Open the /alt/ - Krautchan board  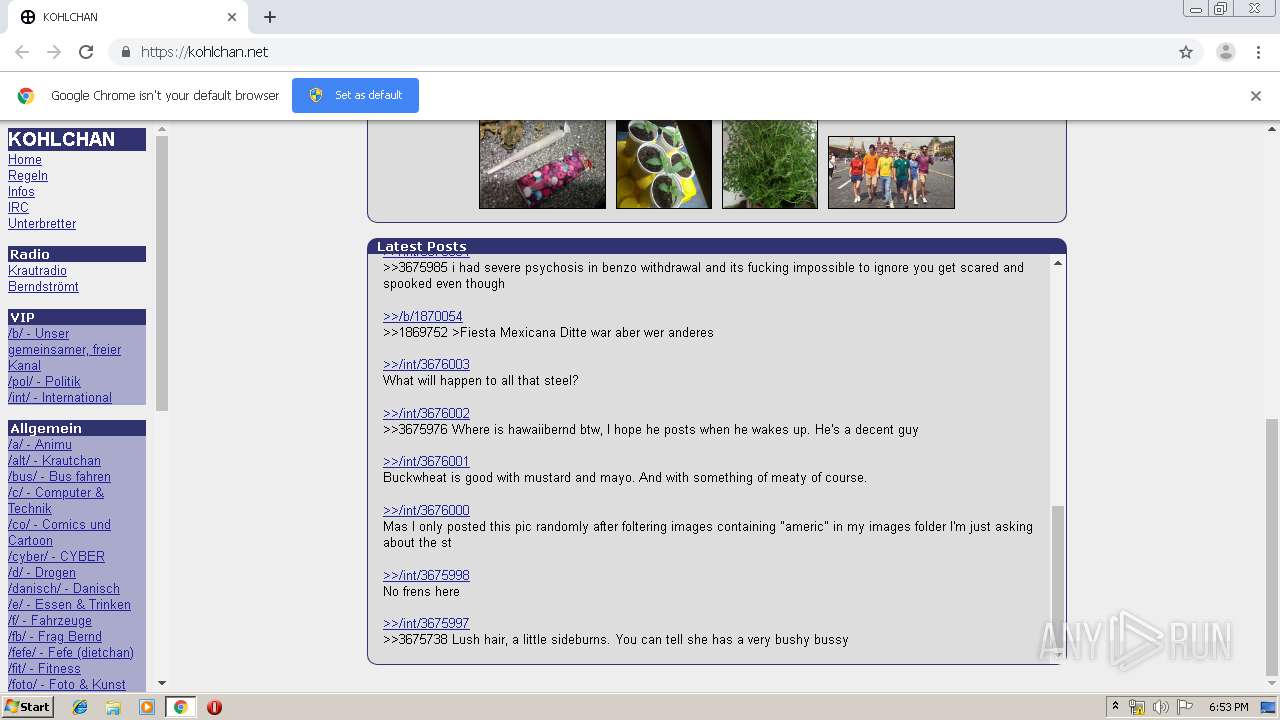(x=54, y=461)
